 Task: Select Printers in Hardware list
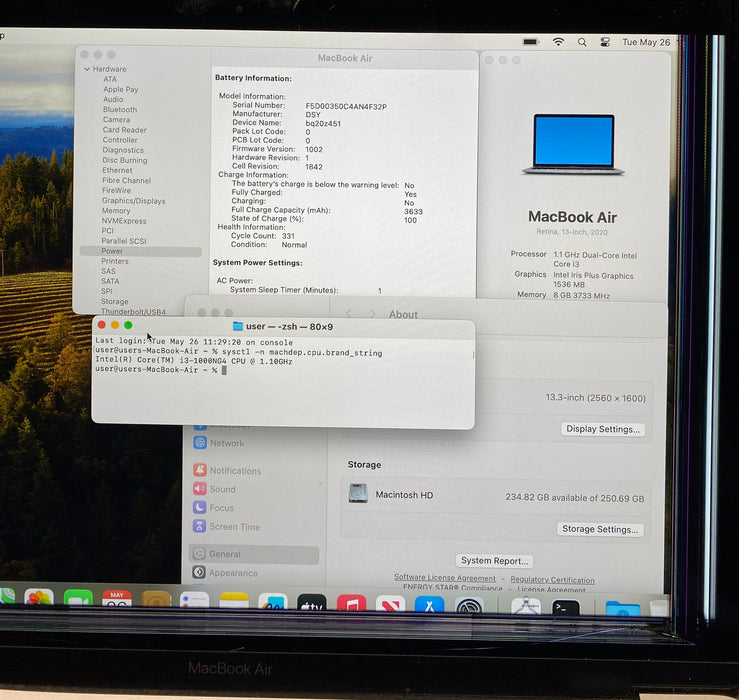pyautogui.click(x=115, y=261)
